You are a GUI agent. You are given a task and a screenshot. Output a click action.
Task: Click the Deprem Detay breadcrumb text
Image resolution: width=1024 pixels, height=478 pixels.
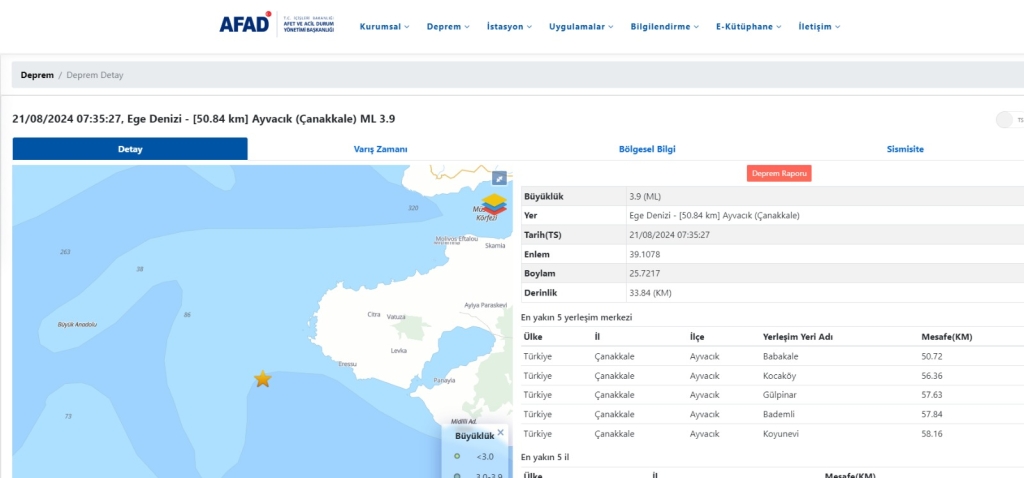point(95,75)
